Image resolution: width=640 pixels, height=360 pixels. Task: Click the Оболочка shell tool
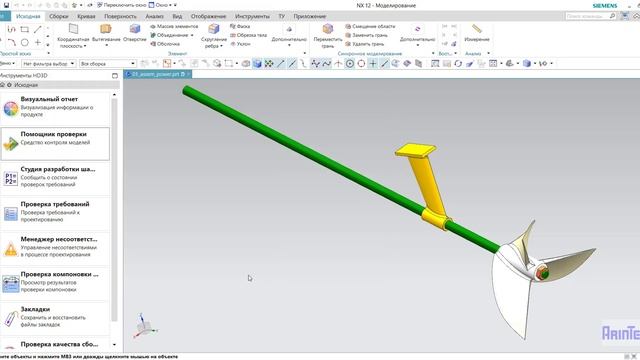pos(165,44)
